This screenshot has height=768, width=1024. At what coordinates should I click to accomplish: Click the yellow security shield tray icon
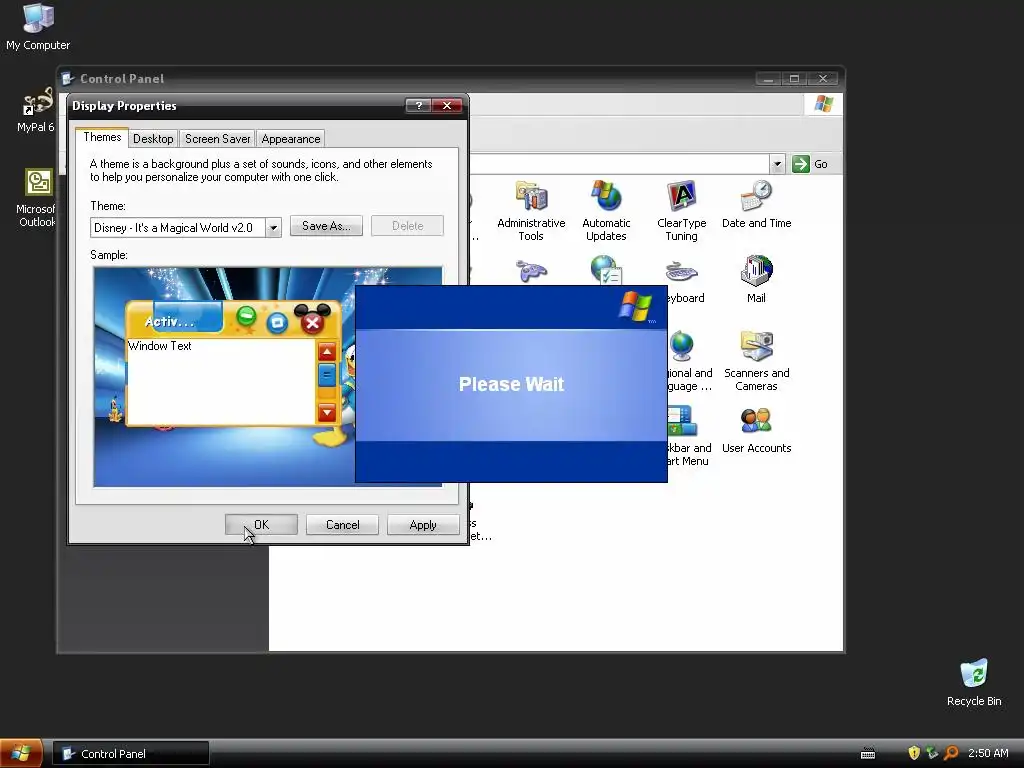914,753
